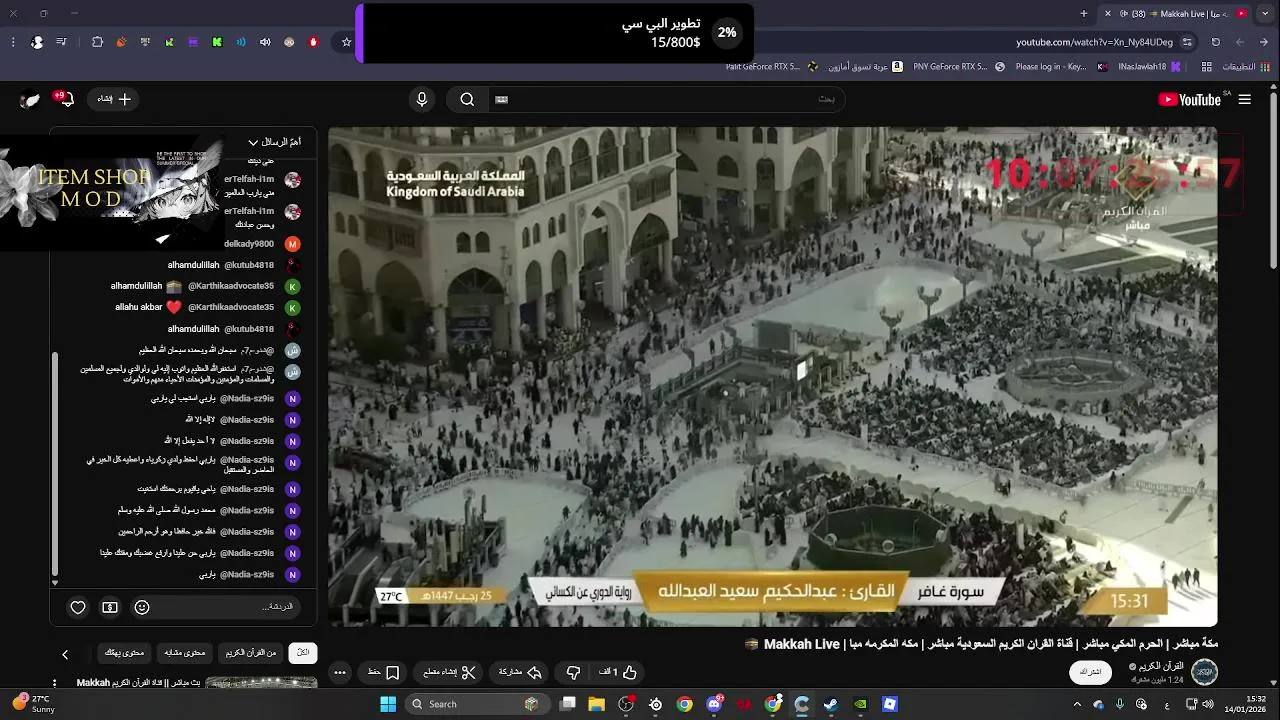
Task: Open 'INasJawlah18' bookmark
Action: (1149, 67)
